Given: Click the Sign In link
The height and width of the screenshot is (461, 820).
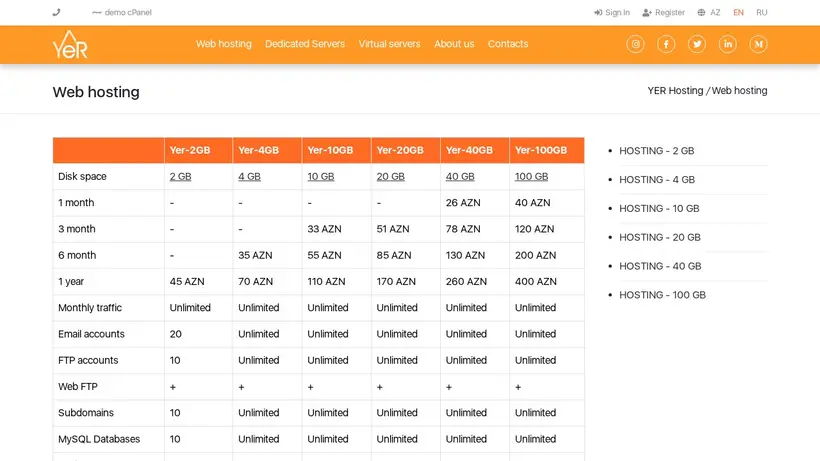Looking at the screenshot, I should coord(612,13).
